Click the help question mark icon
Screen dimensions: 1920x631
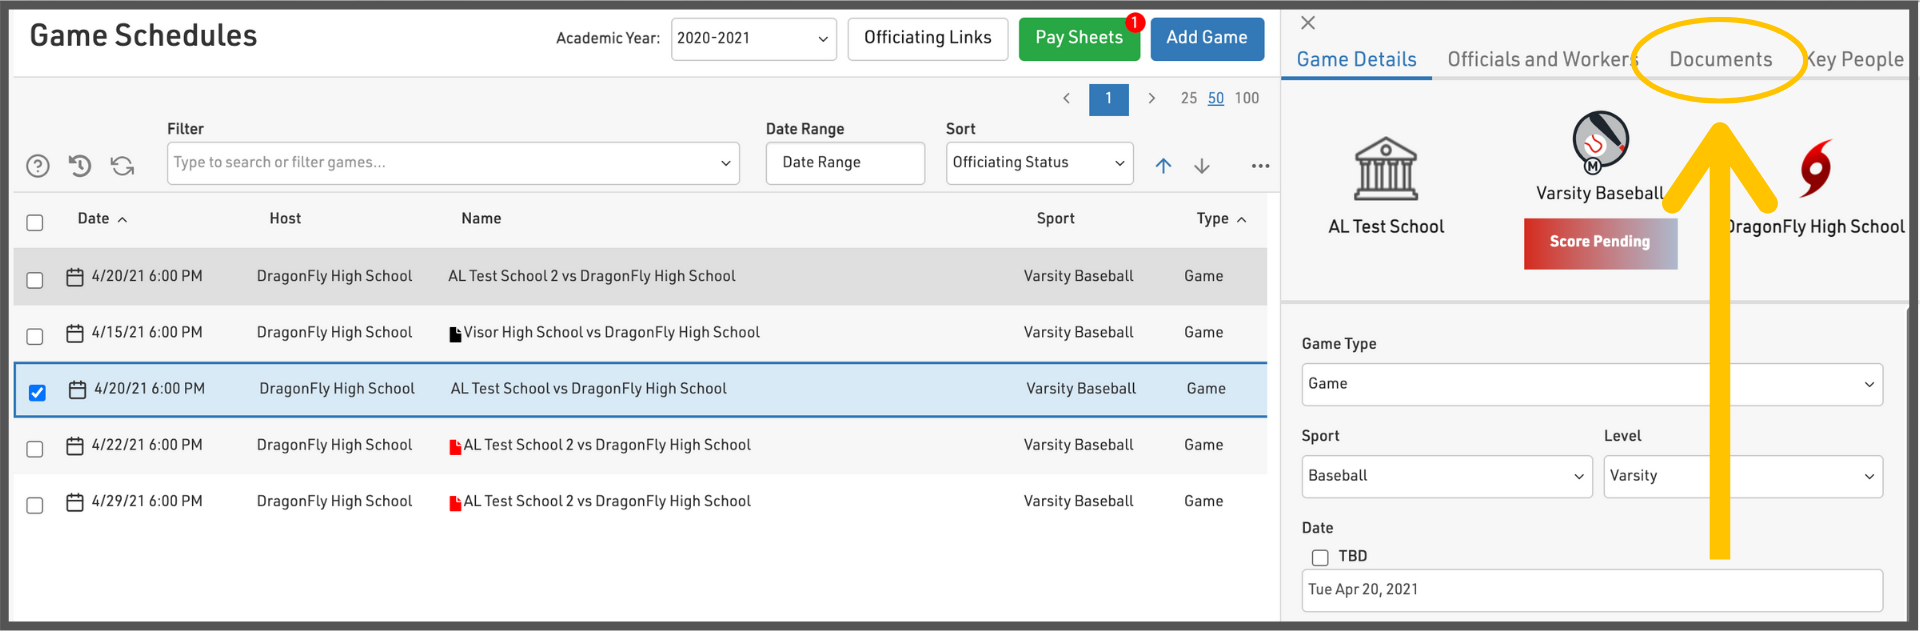click(x=38, y=166)
